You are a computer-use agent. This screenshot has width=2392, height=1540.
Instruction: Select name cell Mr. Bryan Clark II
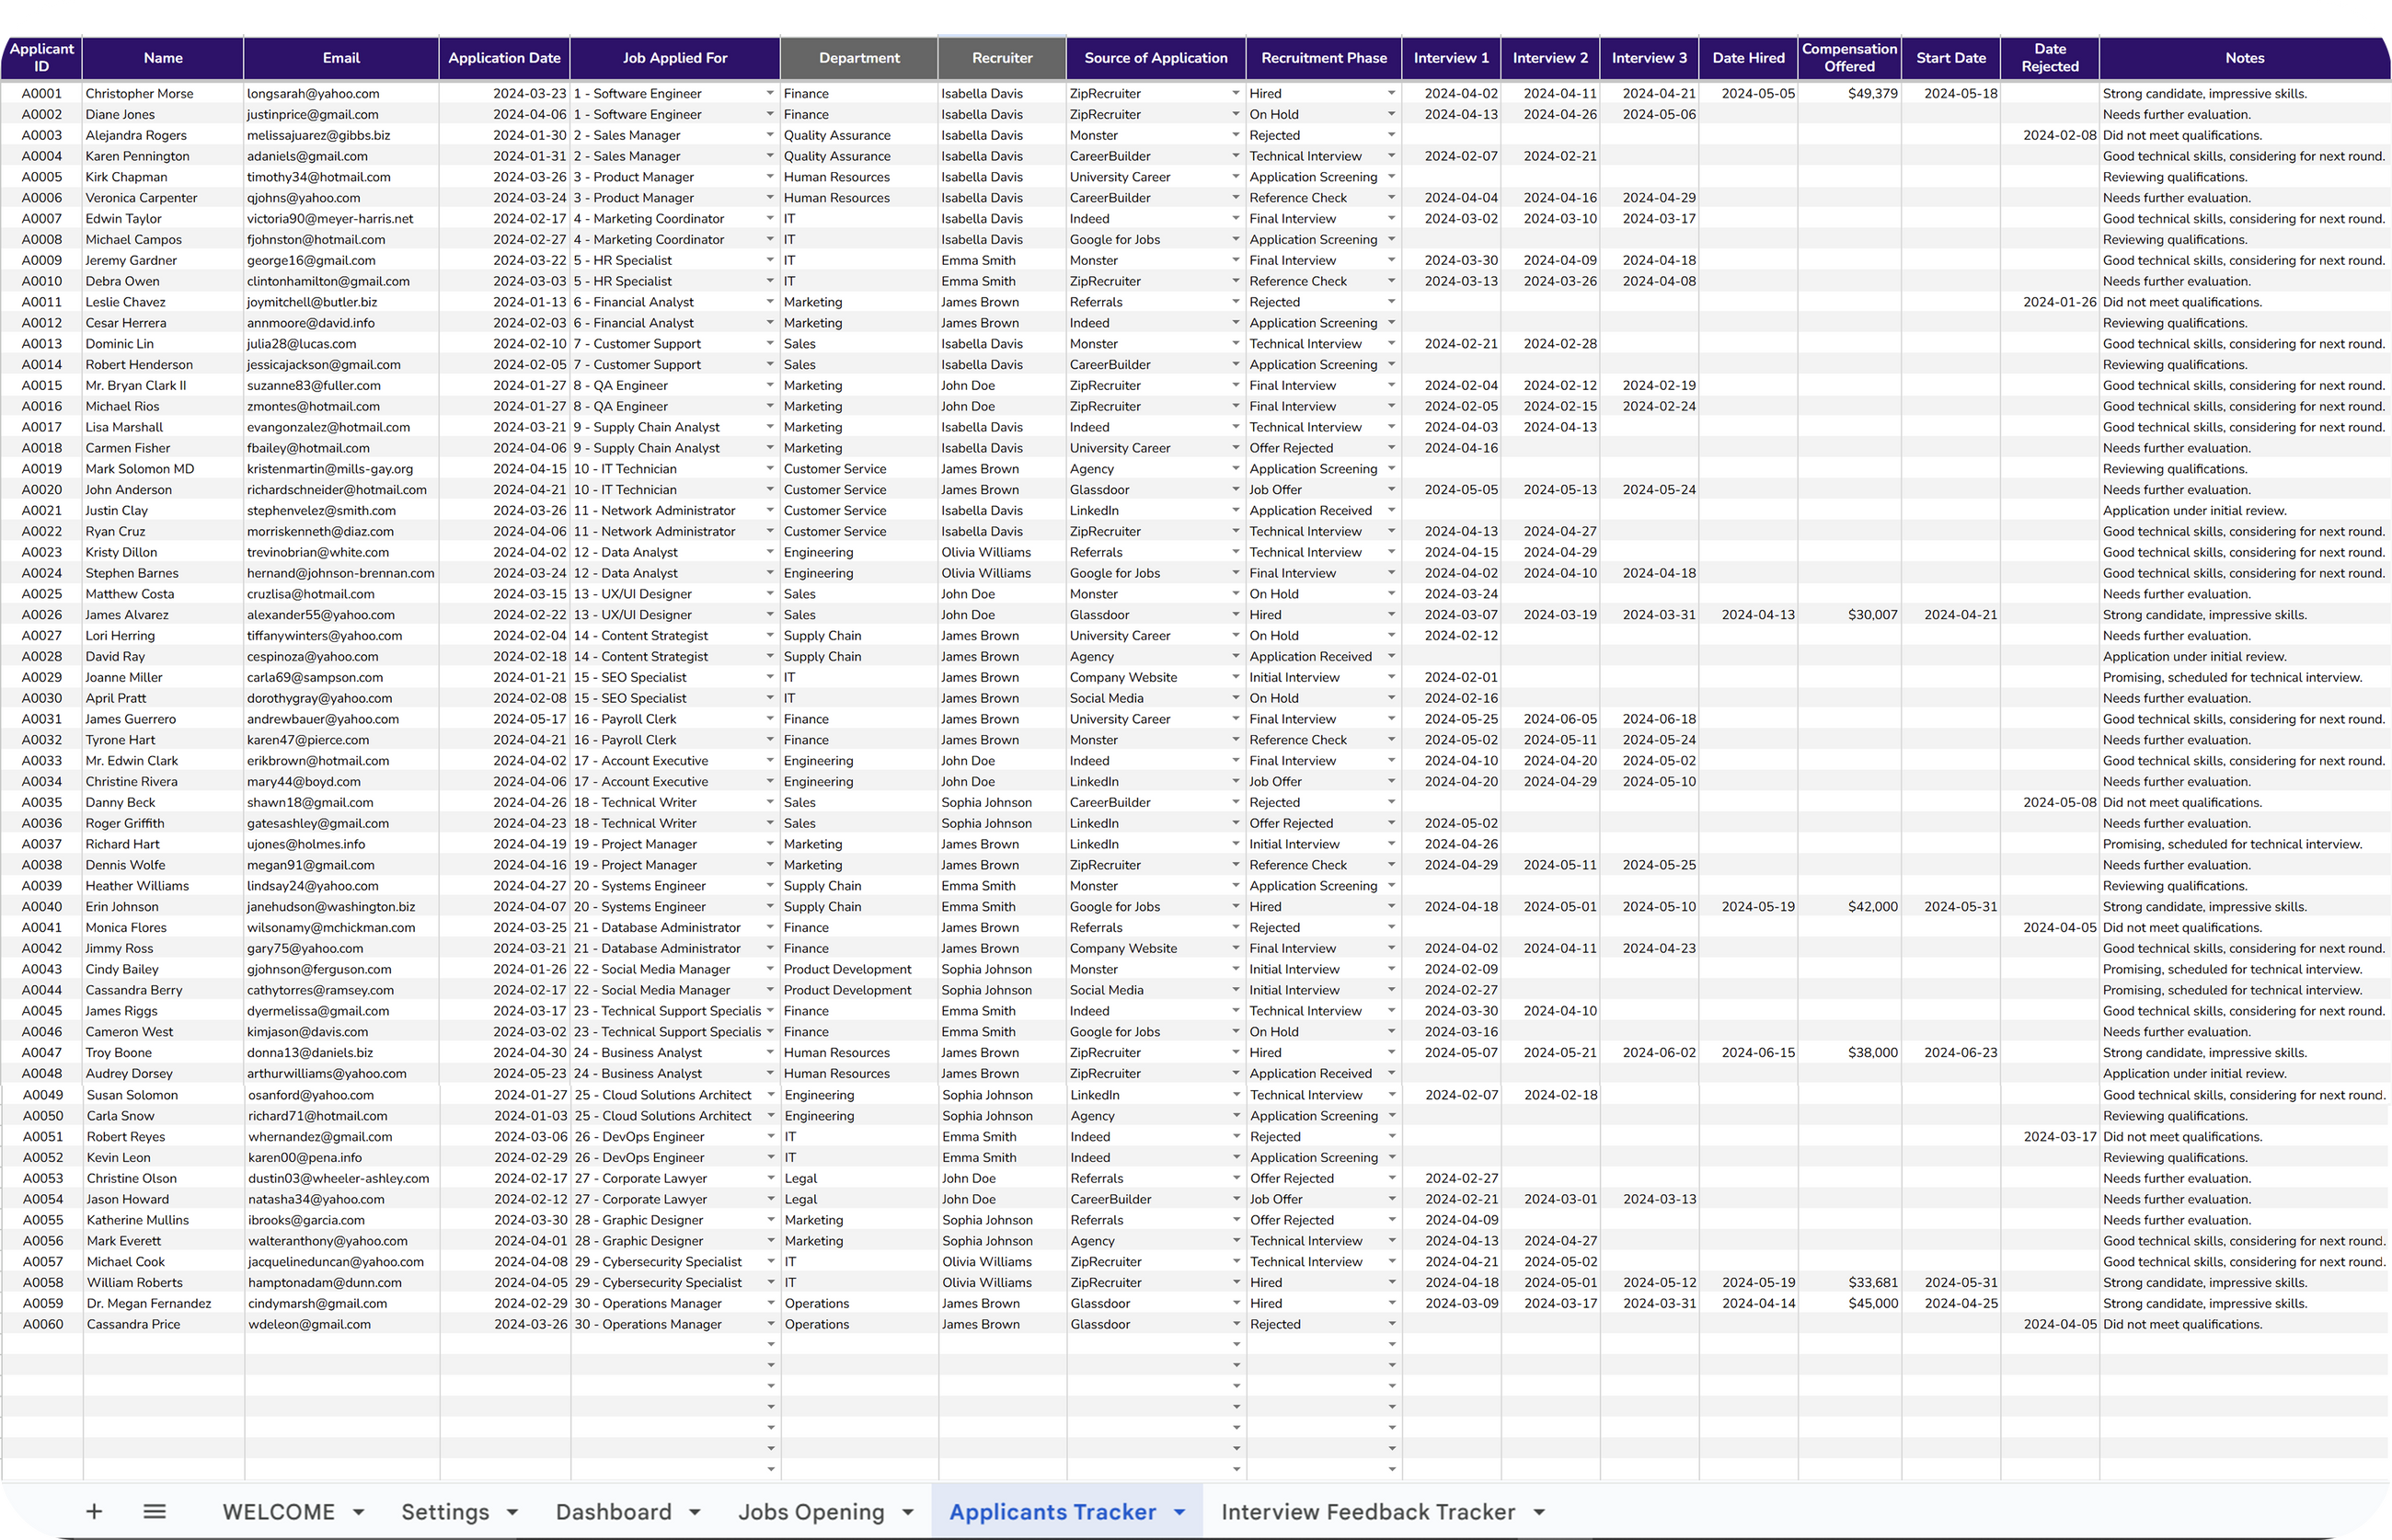[162, 385]
